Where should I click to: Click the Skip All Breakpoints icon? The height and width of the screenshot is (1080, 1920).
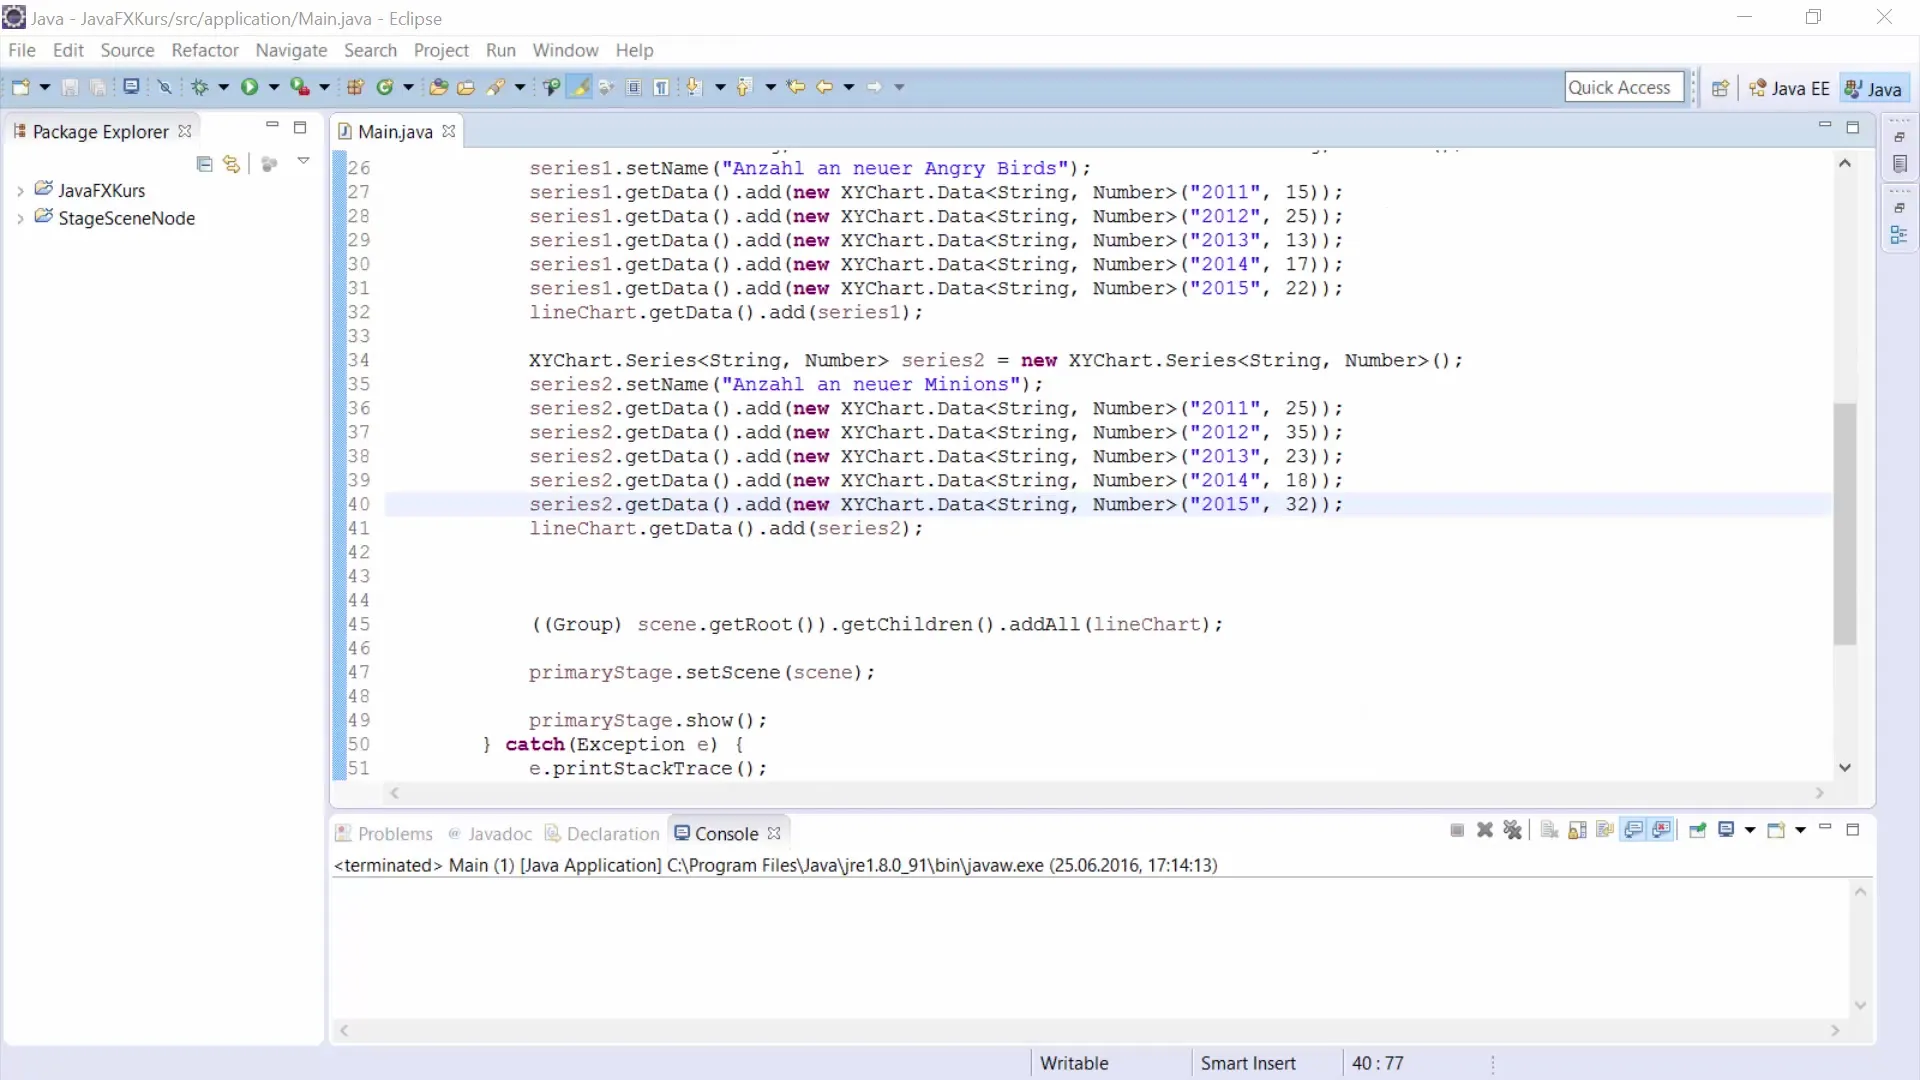165,87
